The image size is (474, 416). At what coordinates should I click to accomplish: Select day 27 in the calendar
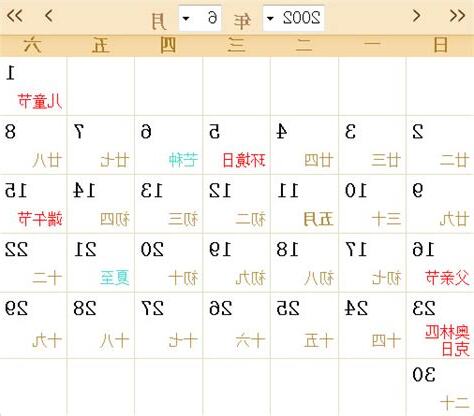(169, 326)
